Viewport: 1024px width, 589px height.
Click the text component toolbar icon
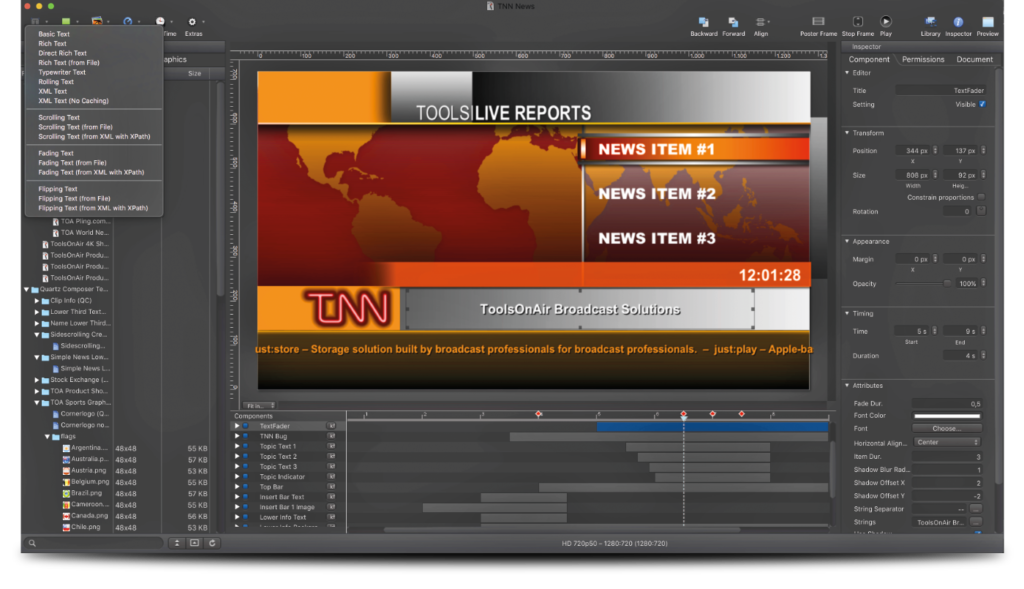(x=35, y=22)
